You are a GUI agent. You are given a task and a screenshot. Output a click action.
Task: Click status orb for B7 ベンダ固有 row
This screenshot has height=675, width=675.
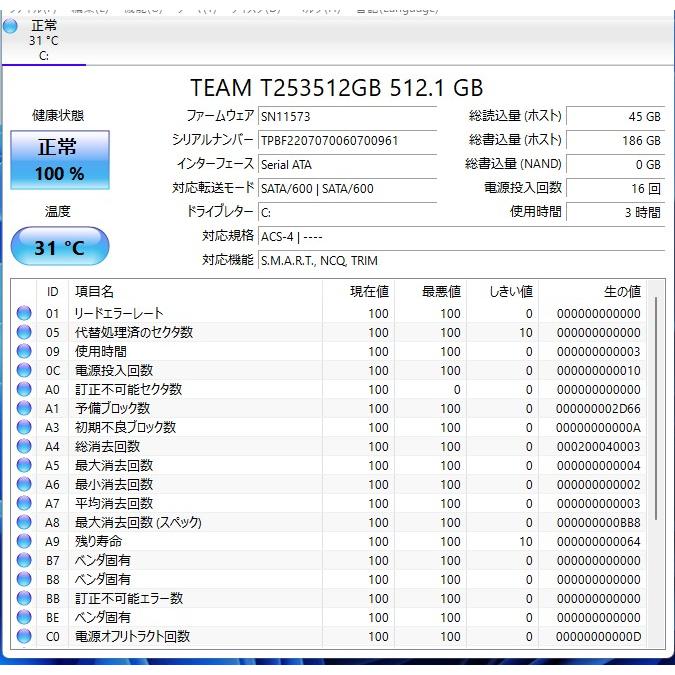pyautogui.click(x=24, y=560)
